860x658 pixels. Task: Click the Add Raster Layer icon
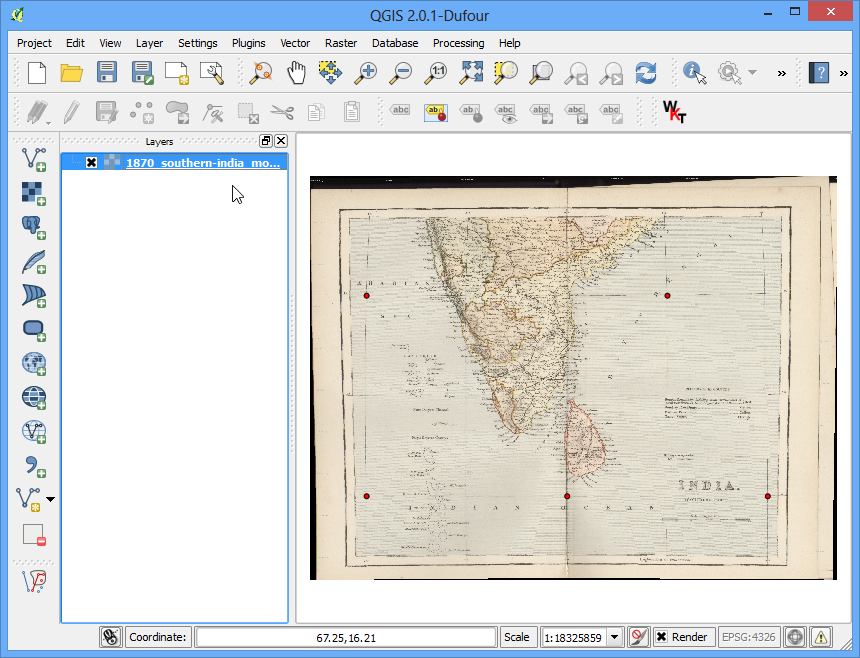tap(33, 194)
